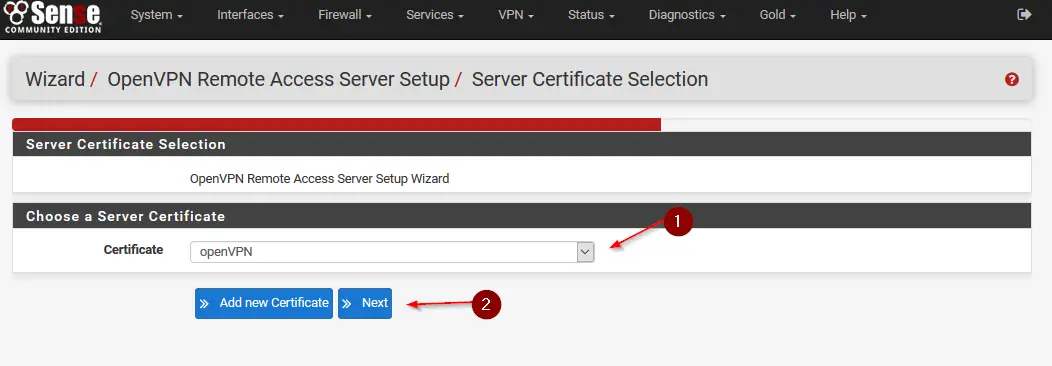The image size is (1052, 366).
Task: Click the red wizard progress bar
Action: tap(337, 125)
